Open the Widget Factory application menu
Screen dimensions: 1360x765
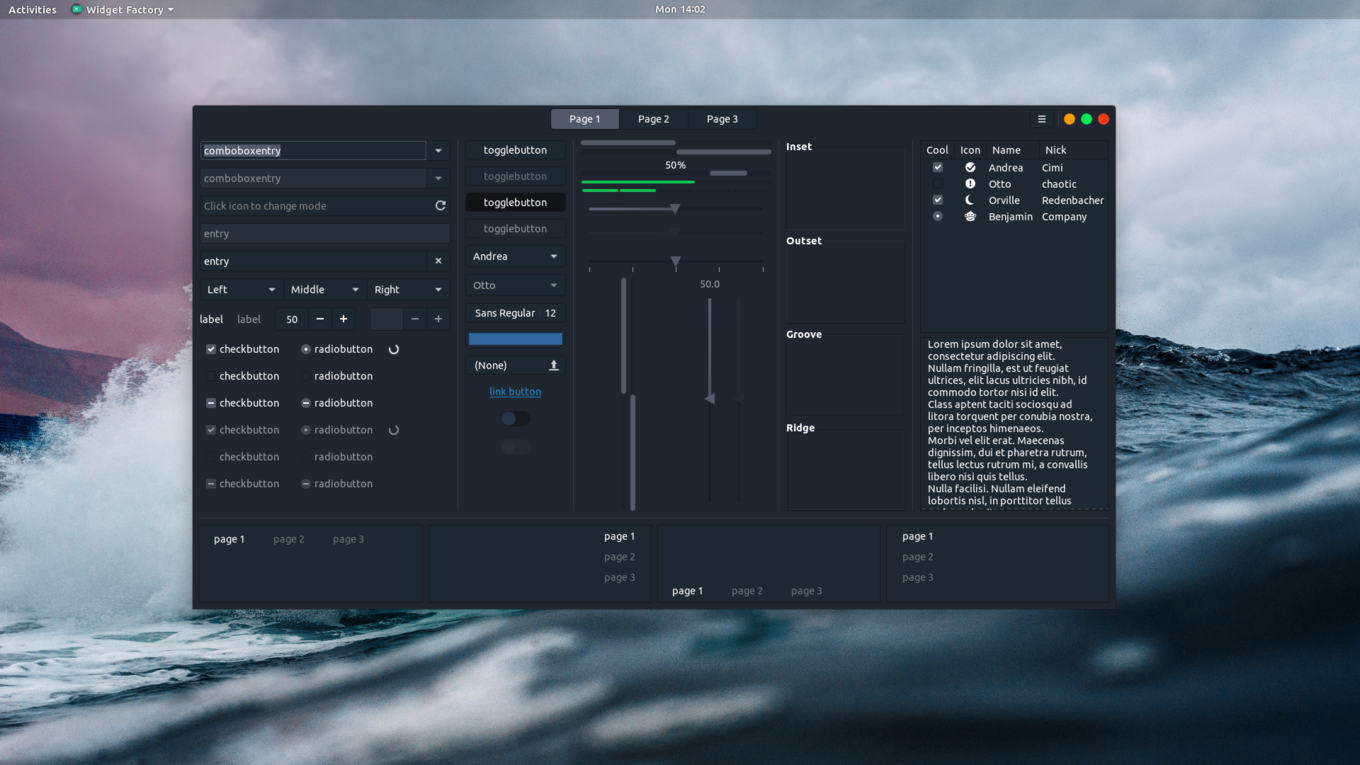[x=122, y=9]
